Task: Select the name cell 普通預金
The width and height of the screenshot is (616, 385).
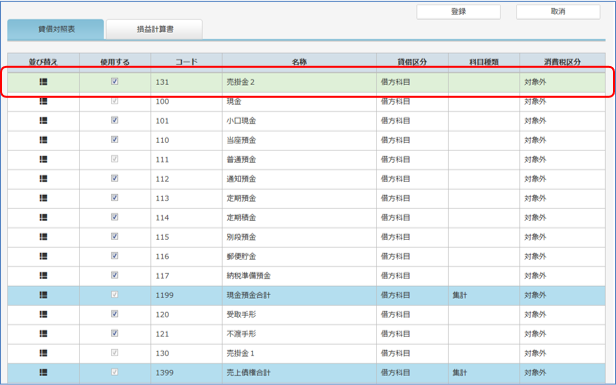Action: pos(299,160)
